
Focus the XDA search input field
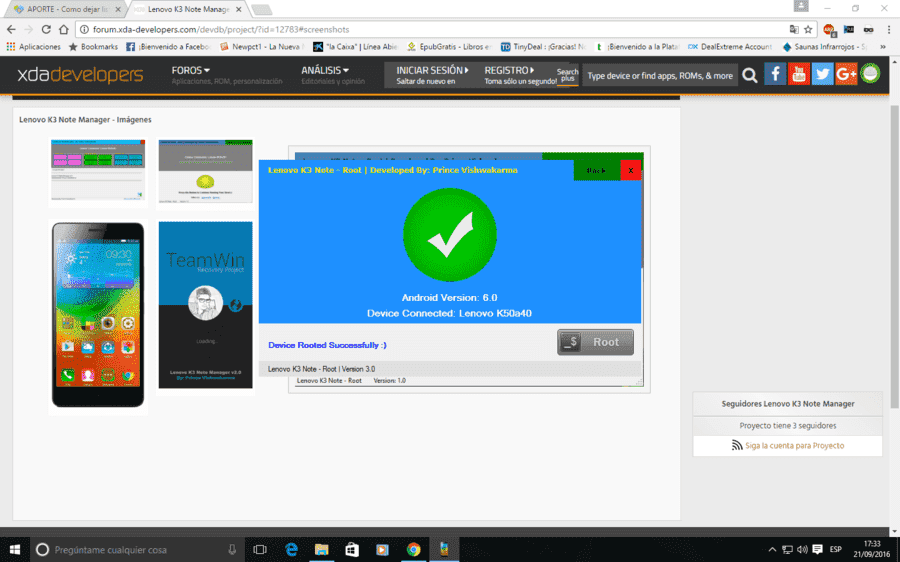[x=660, y=75]
